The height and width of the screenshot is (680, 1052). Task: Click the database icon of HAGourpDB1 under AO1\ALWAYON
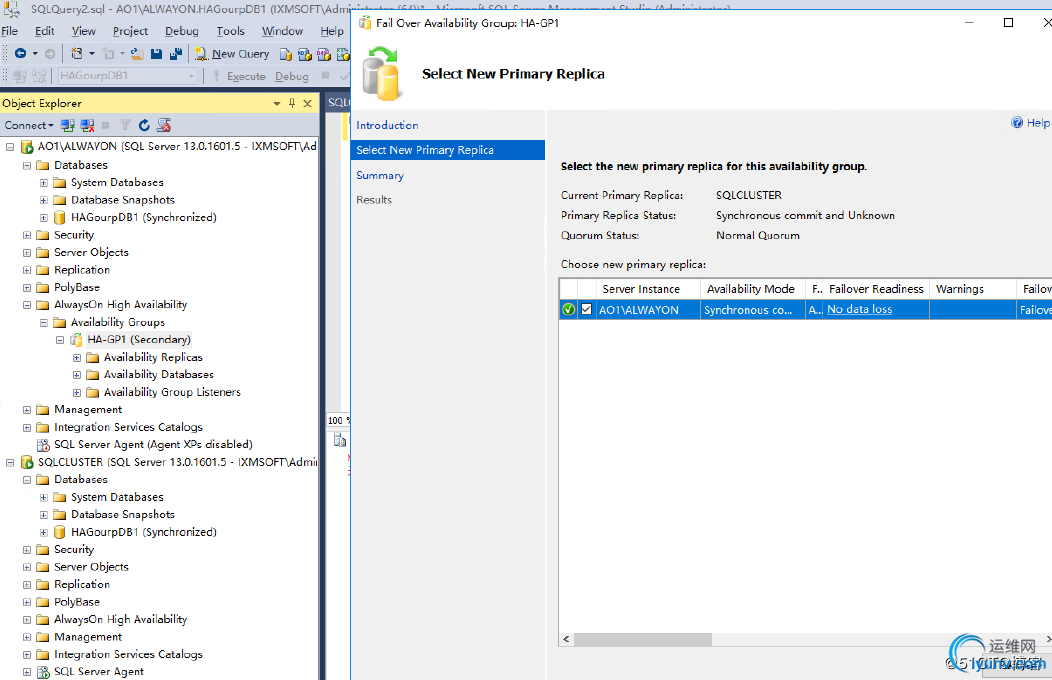pyautogui.click(x=60, y=217)
